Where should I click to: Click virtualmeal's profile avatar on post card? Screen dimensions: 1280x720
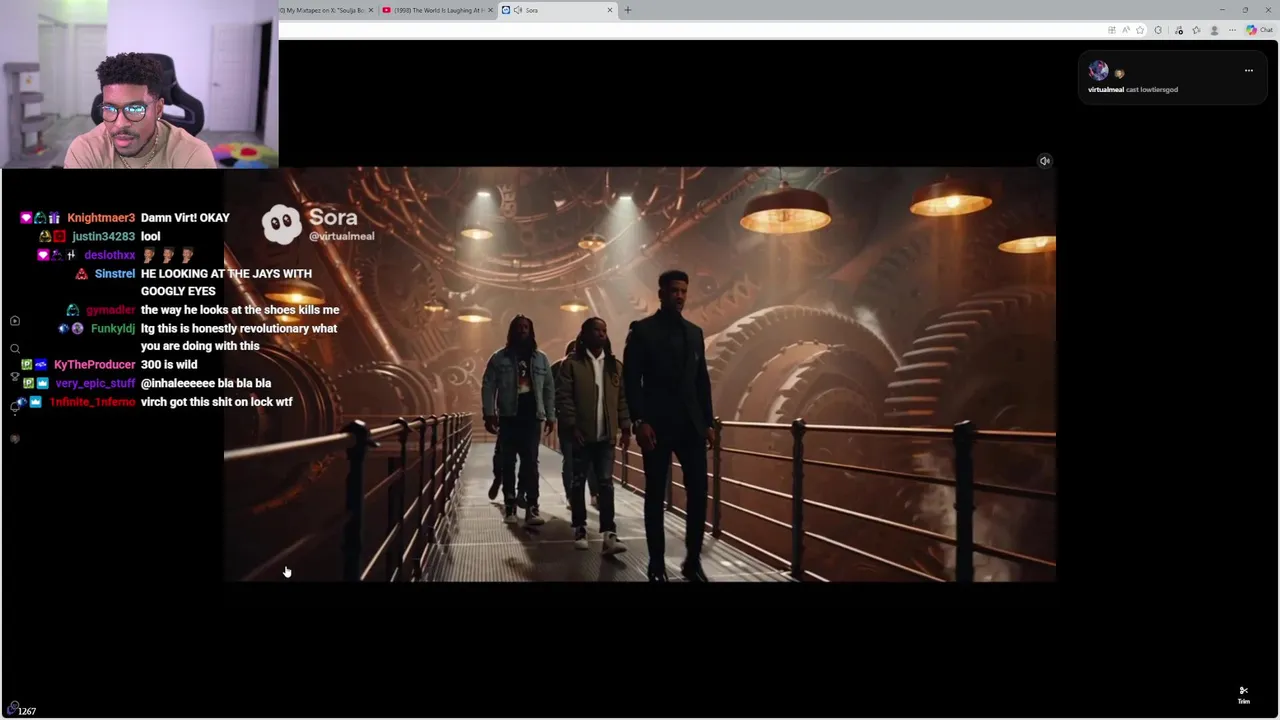[1098, 70]
